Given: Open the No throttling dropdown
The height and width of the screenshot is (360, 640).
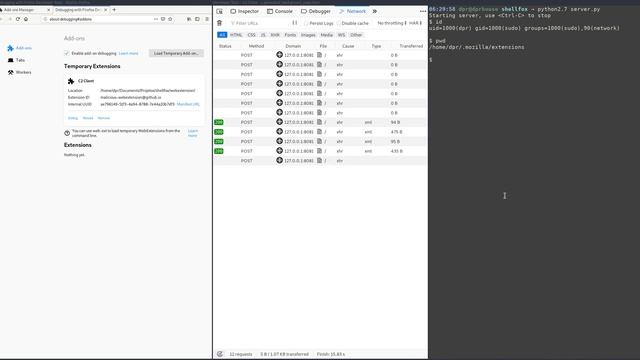Looking at the screenshot, I should click(392, 23).
